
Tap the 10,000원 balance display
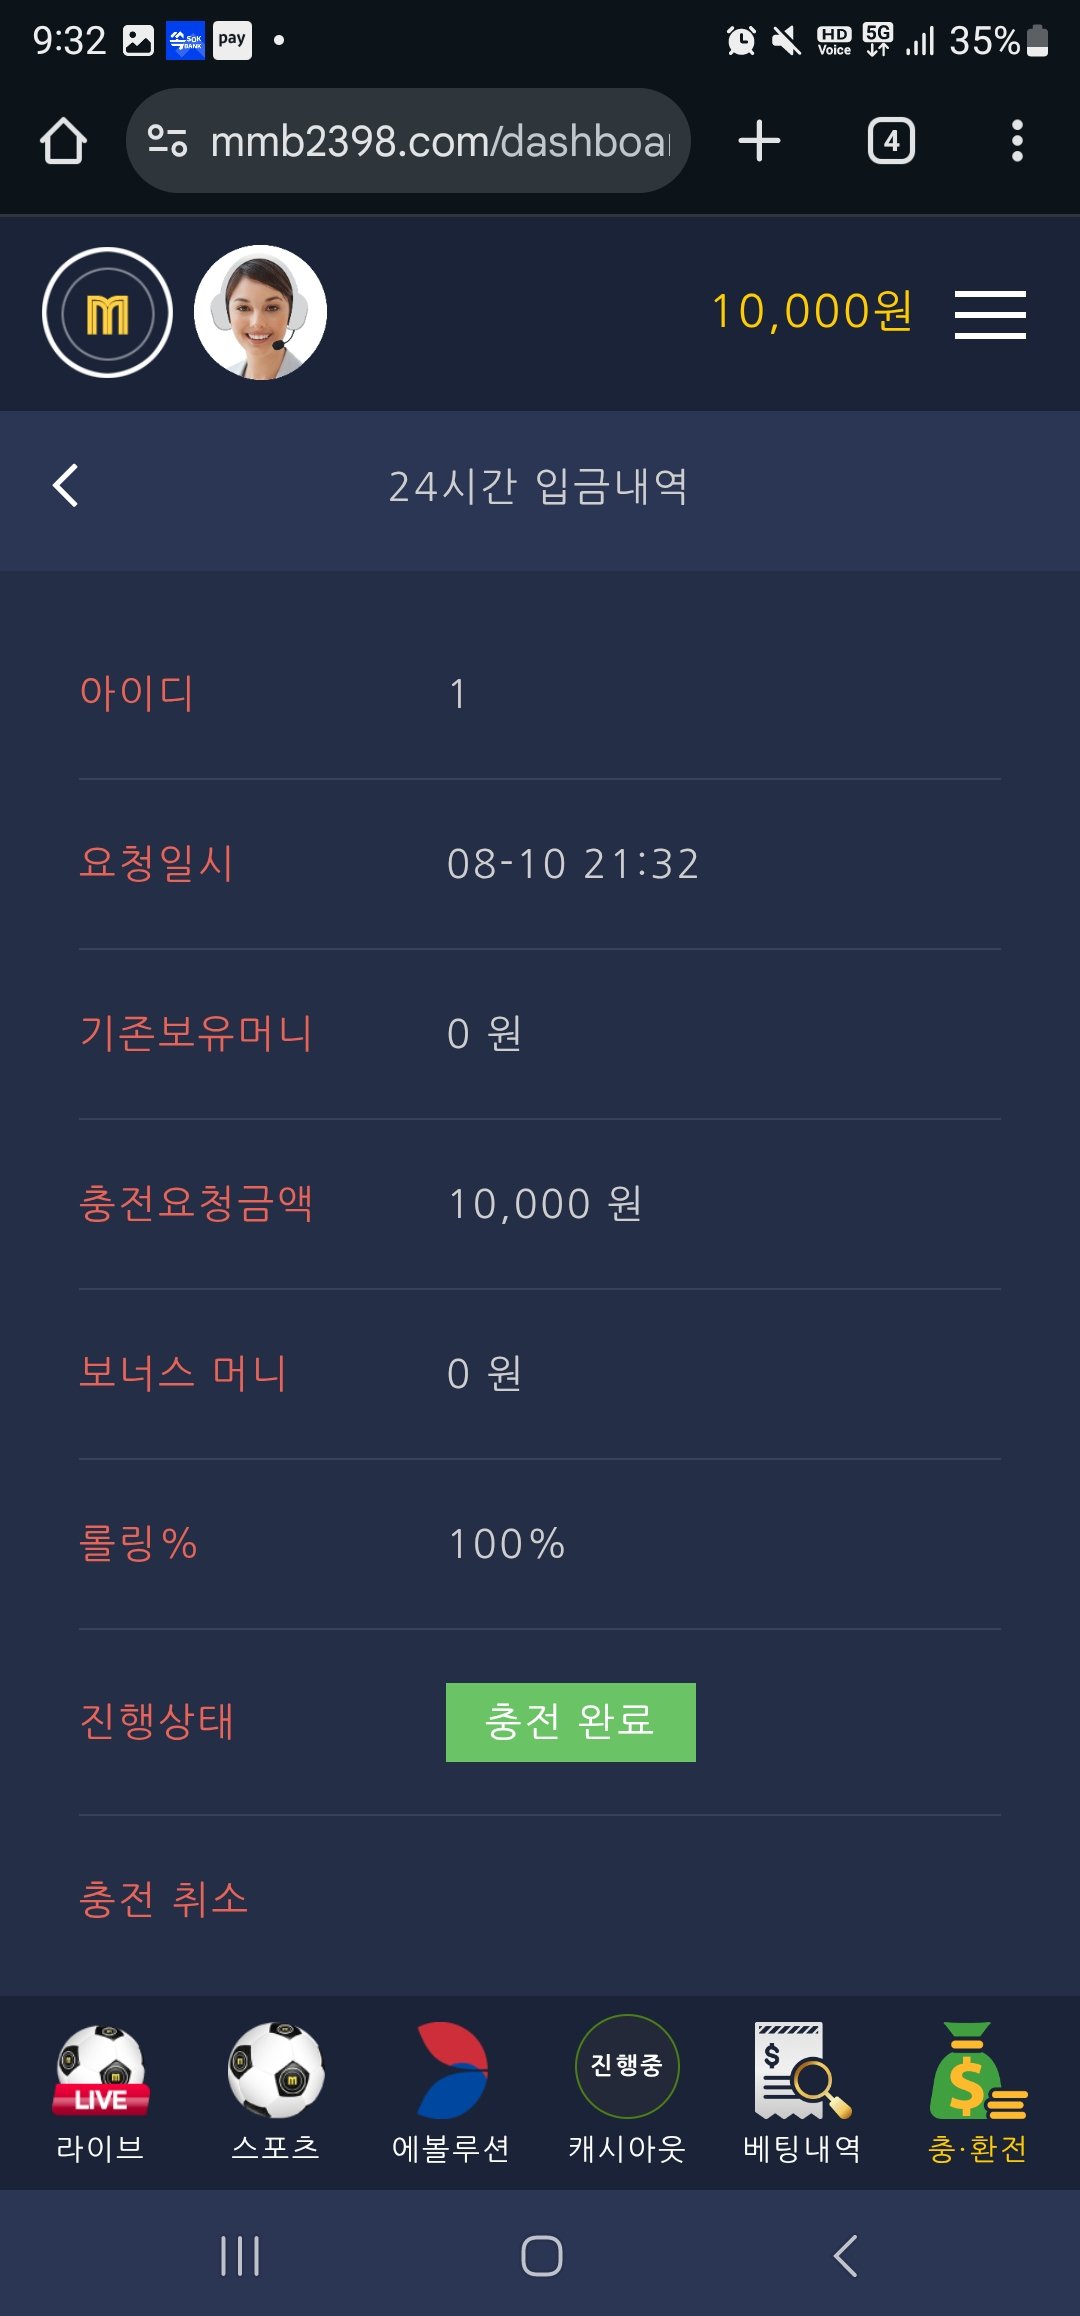811,311
